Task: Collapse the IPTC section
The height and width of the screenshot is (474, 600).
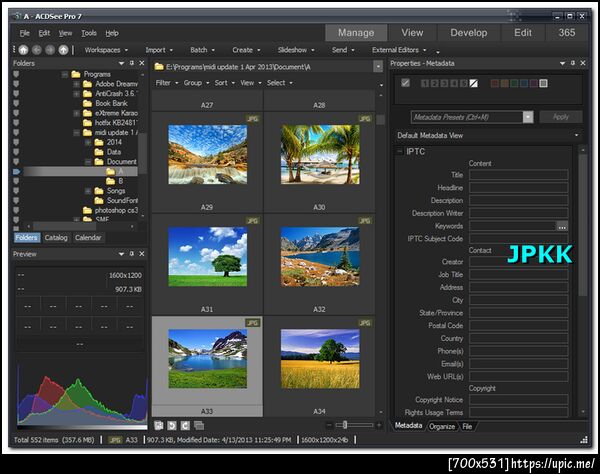Action: [x=399, y=151]
